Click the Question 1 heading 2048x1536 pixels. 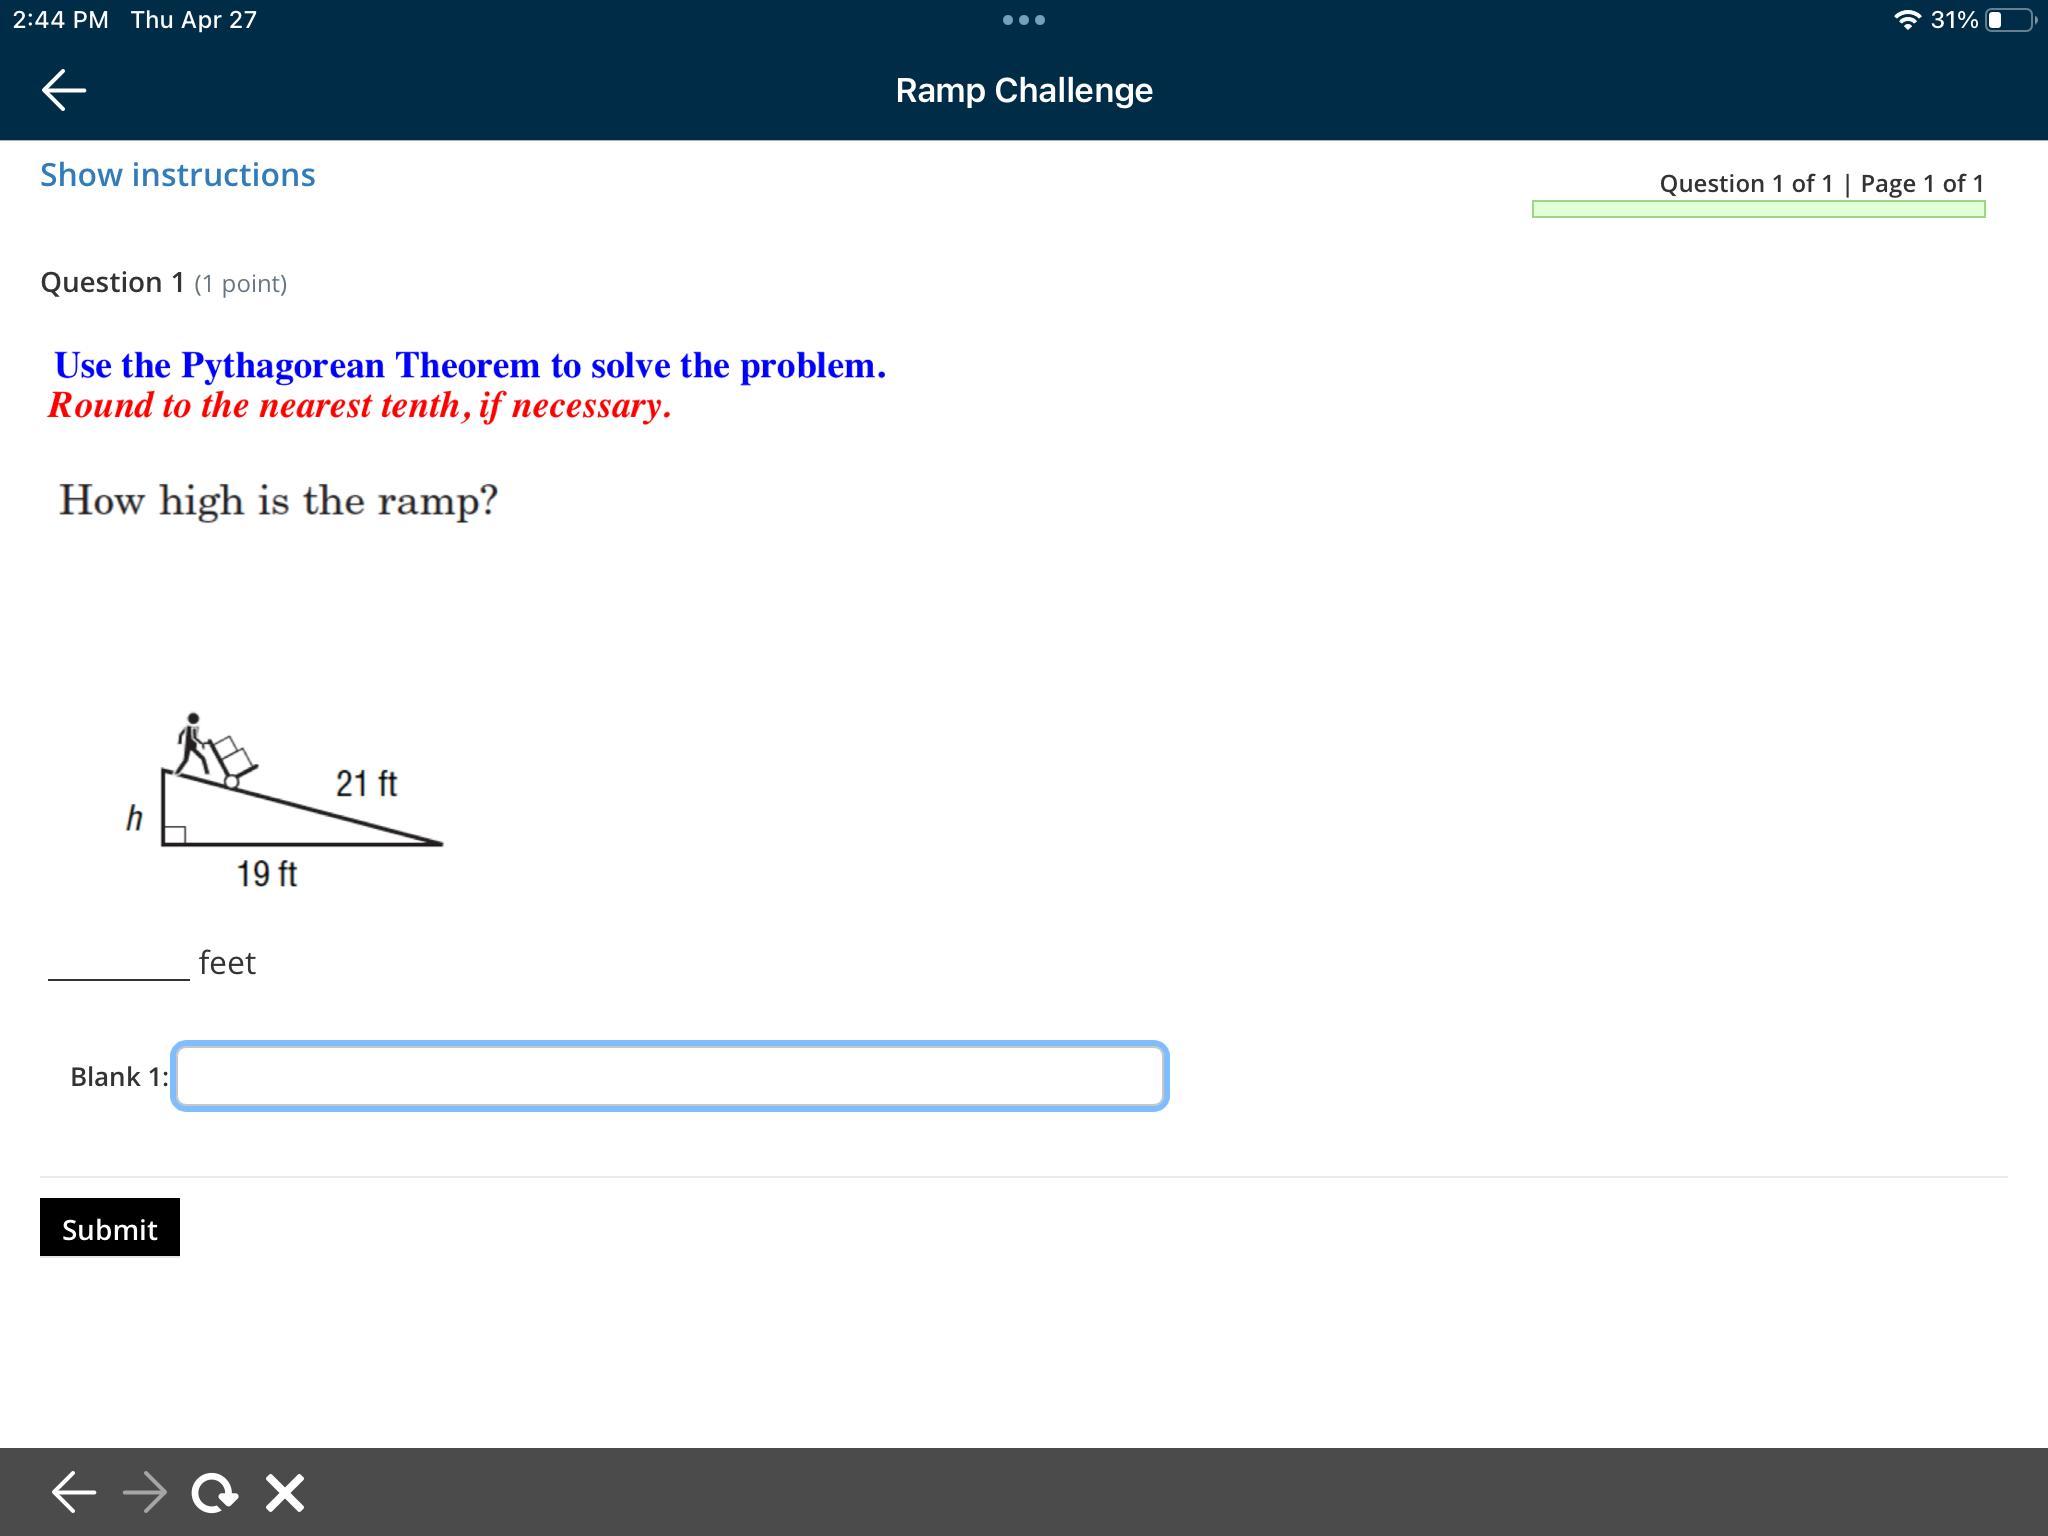[112, 283]
